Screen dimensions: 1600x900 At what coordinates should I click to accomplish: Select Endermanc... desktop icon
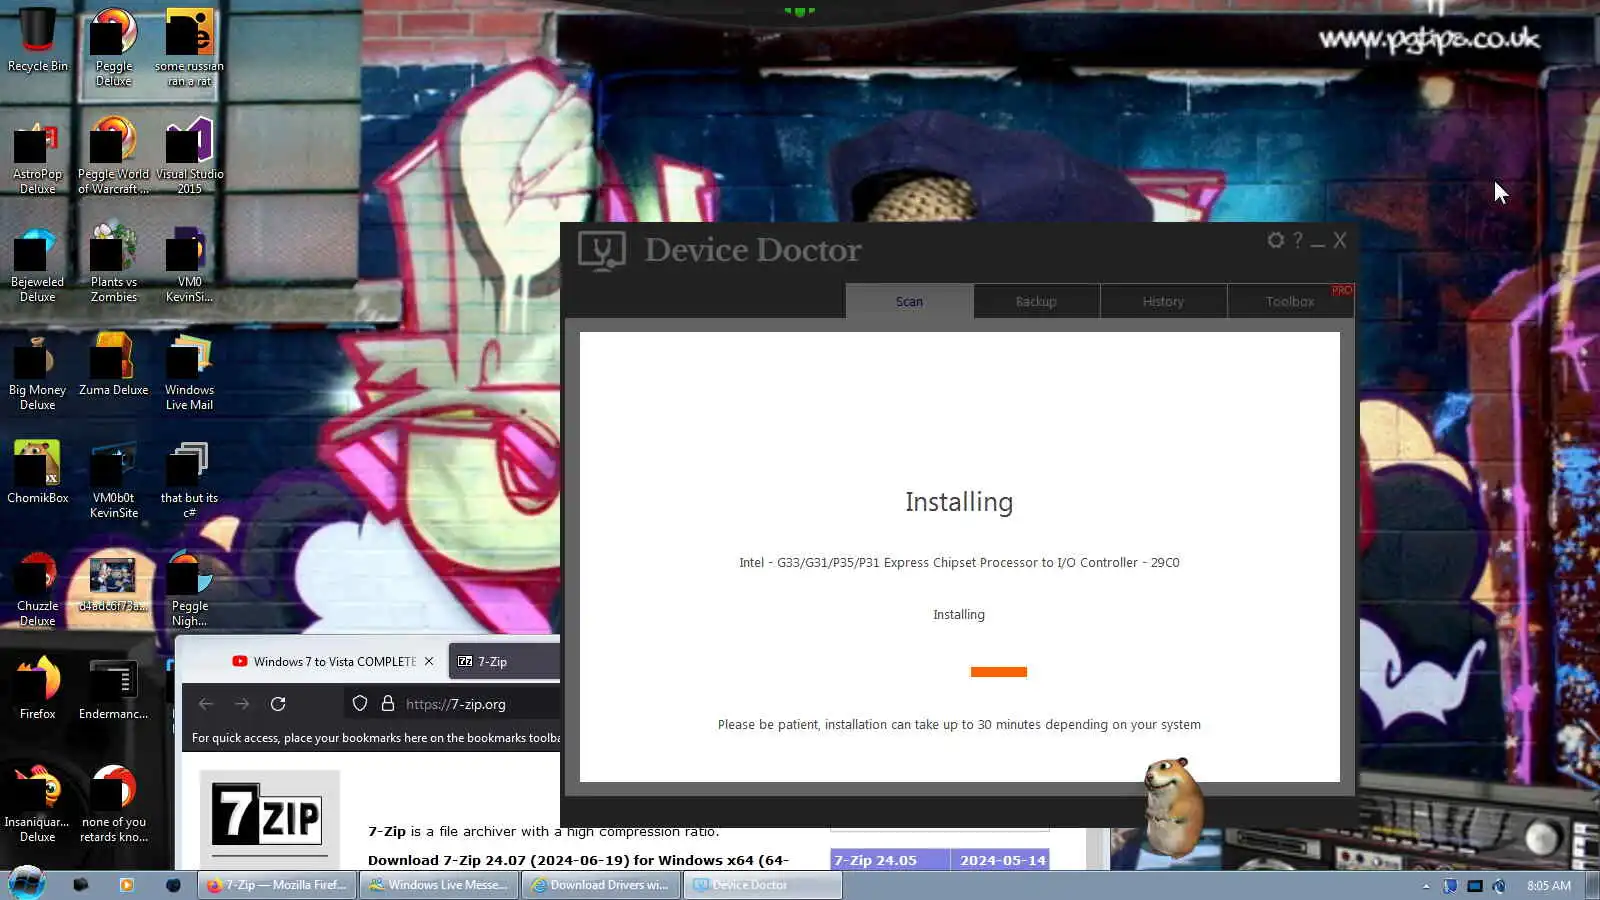[x=113, y=688]
